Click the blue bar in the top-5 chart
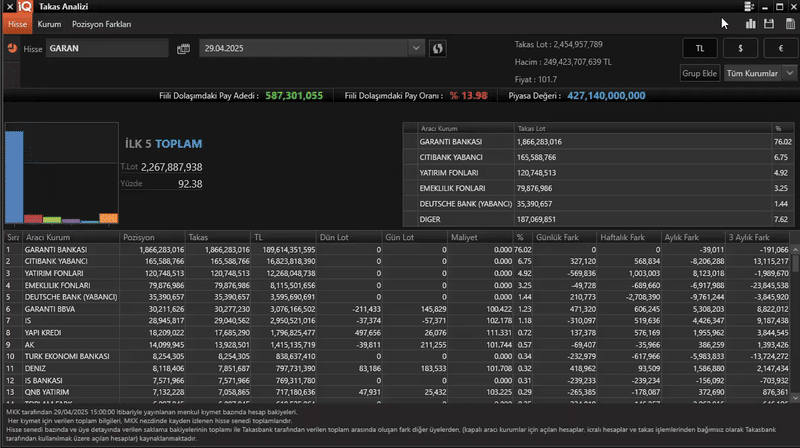 pyautogui.click(x=14, y=177)
